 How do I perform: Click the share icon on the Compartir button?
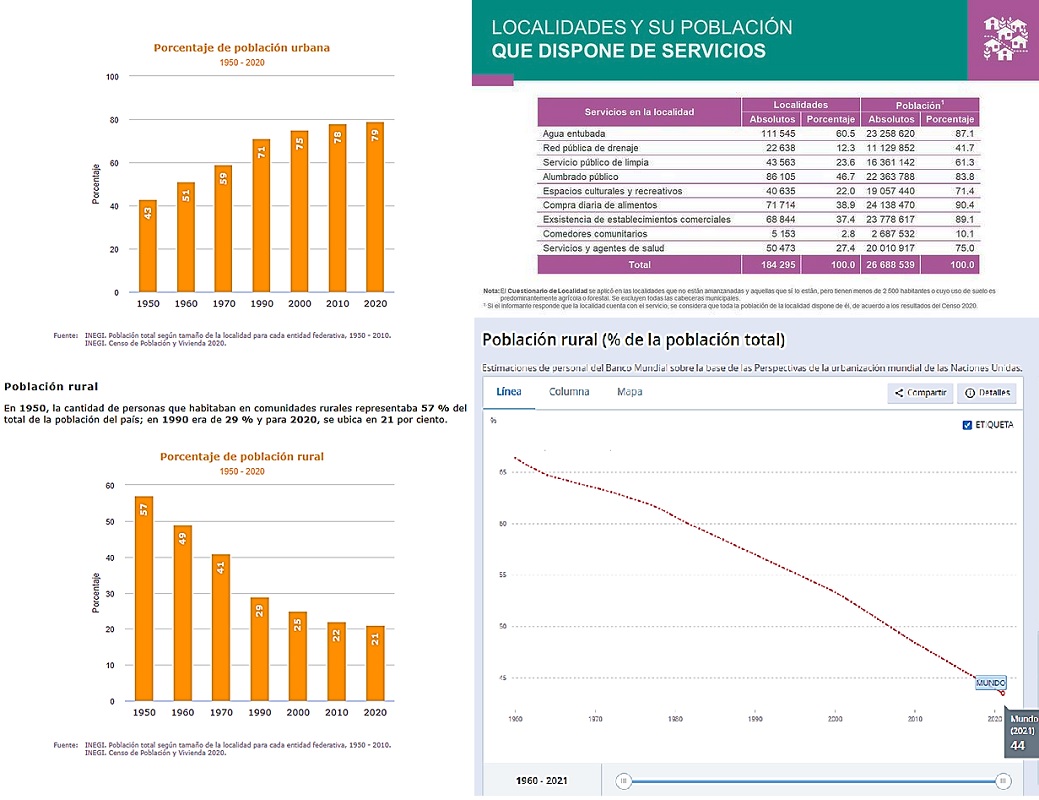[899, 393]
